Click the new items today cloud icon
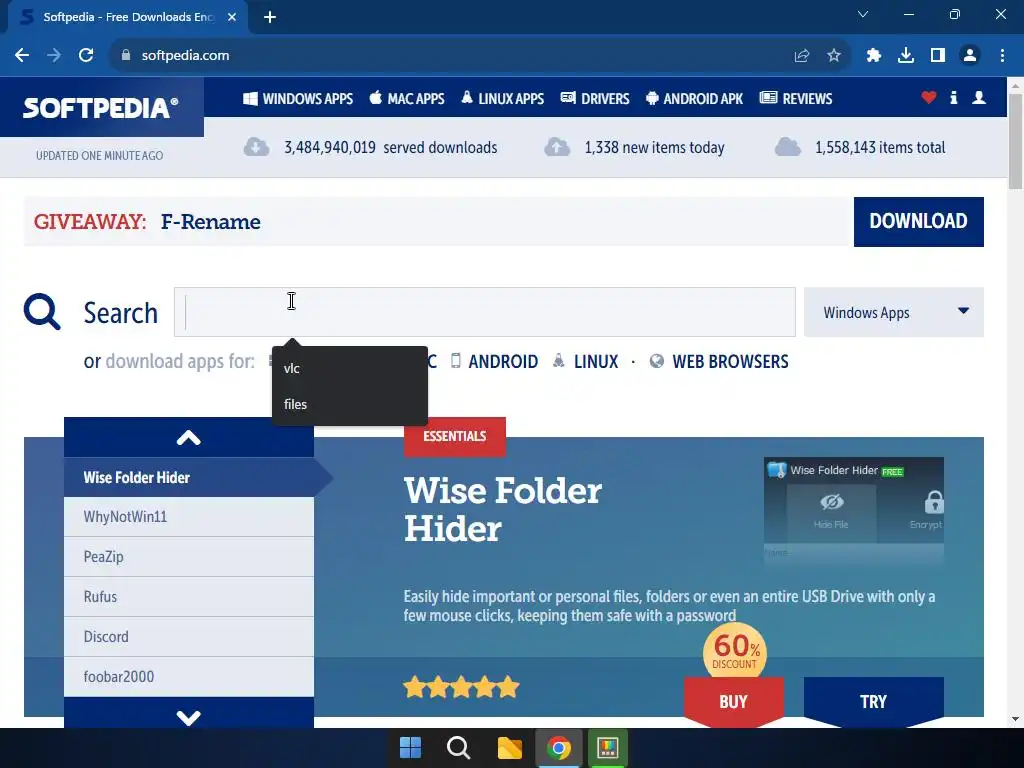The height and width of the screenshot is (768, 1024). point(557,147)
